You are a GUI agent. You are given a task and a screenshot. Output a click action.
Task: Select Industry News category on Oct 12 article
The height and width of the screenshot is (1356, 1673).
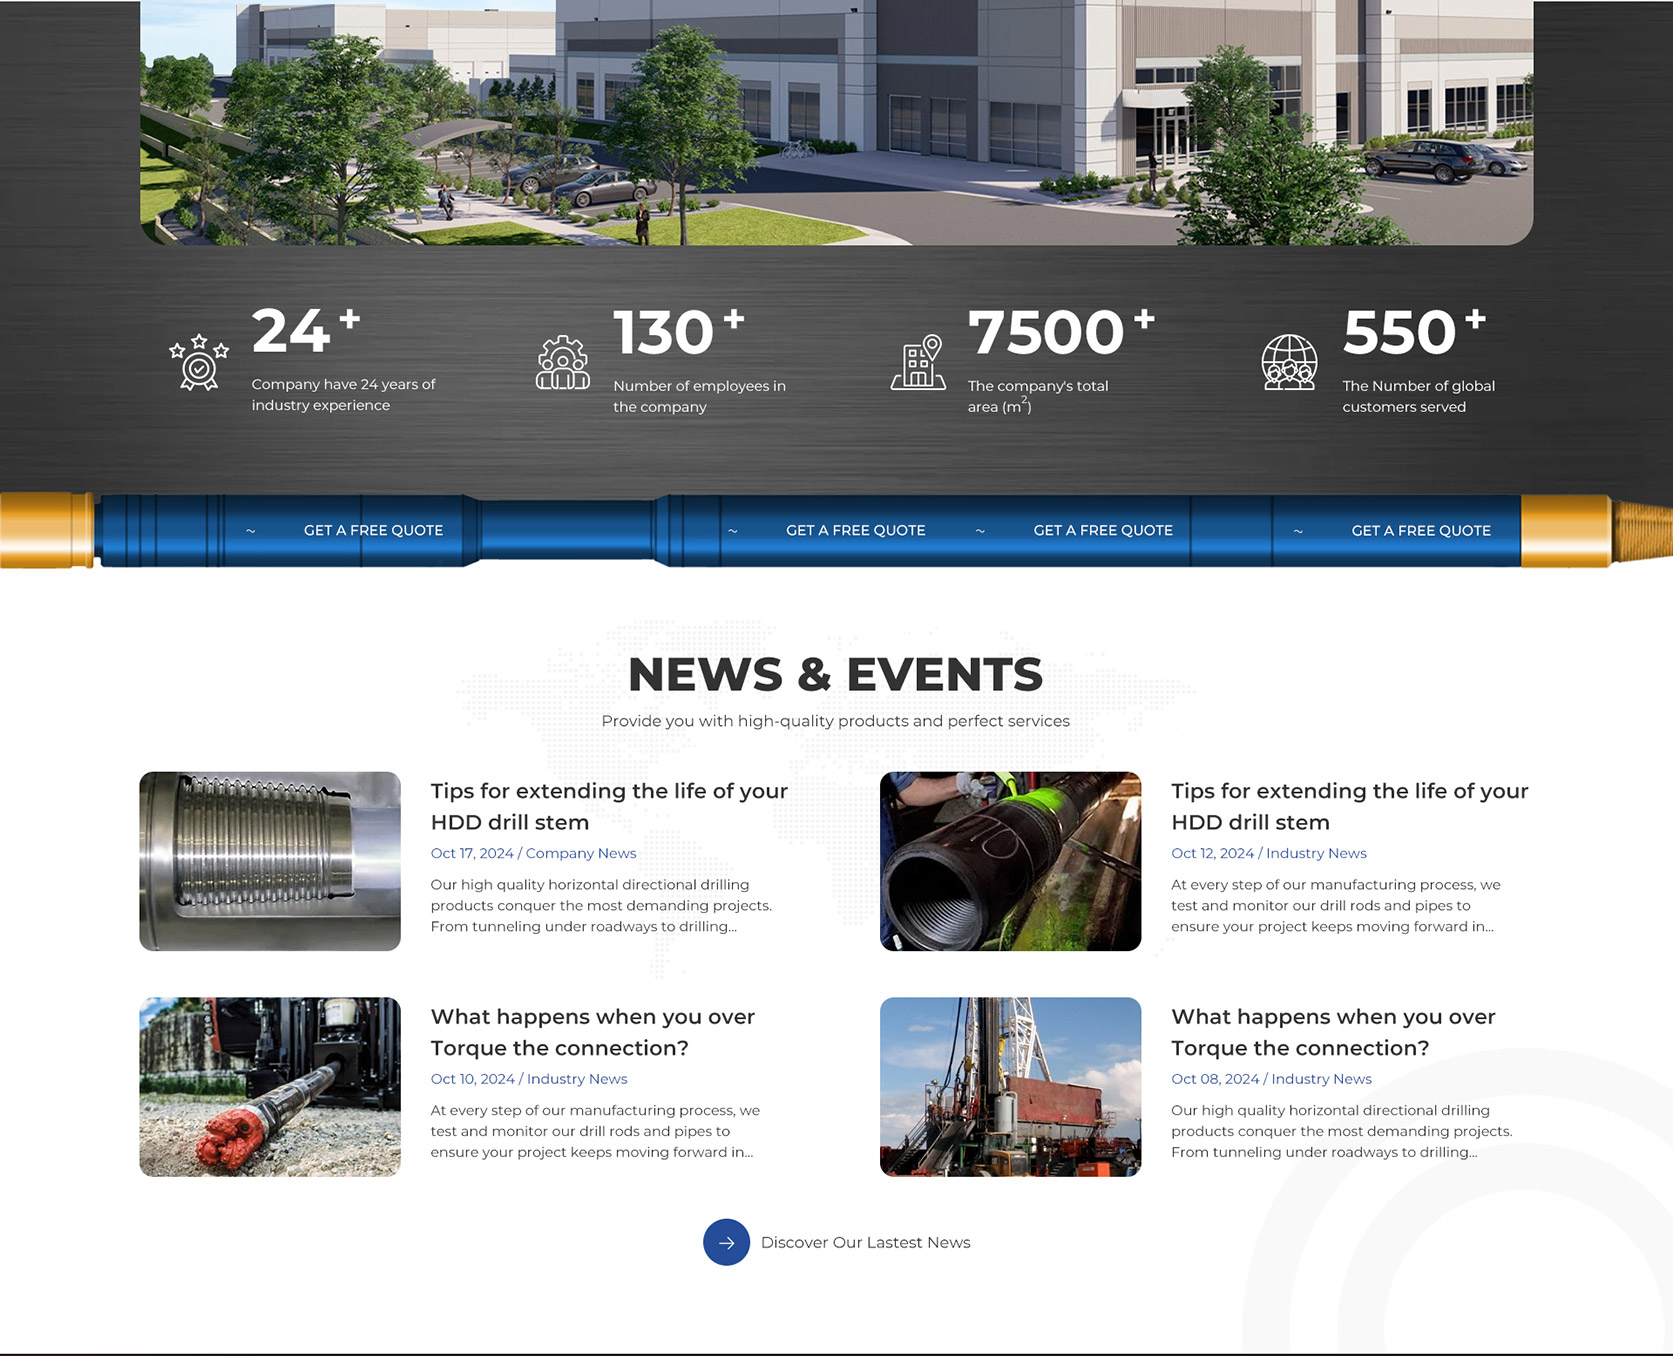[1316, 853]
